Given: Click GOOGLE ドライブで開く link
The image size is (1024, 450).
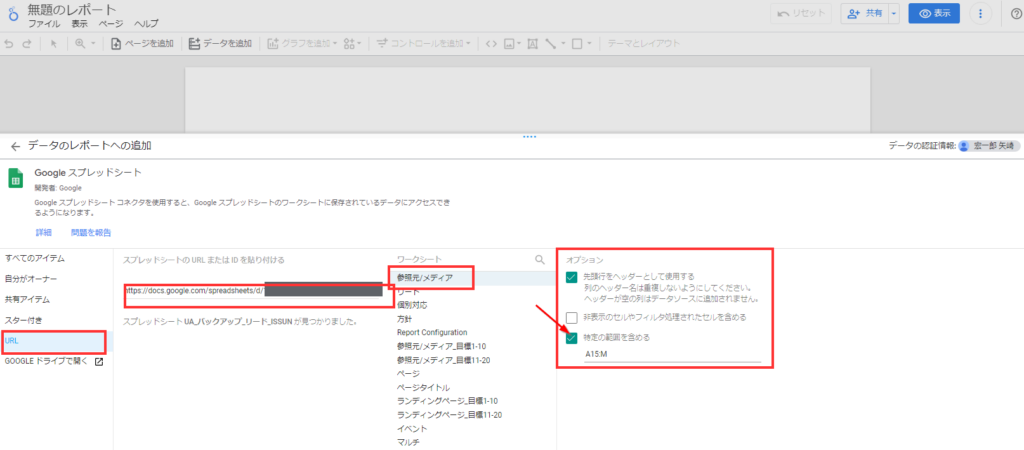Looking at the screenshot, I should coord(54,361).
